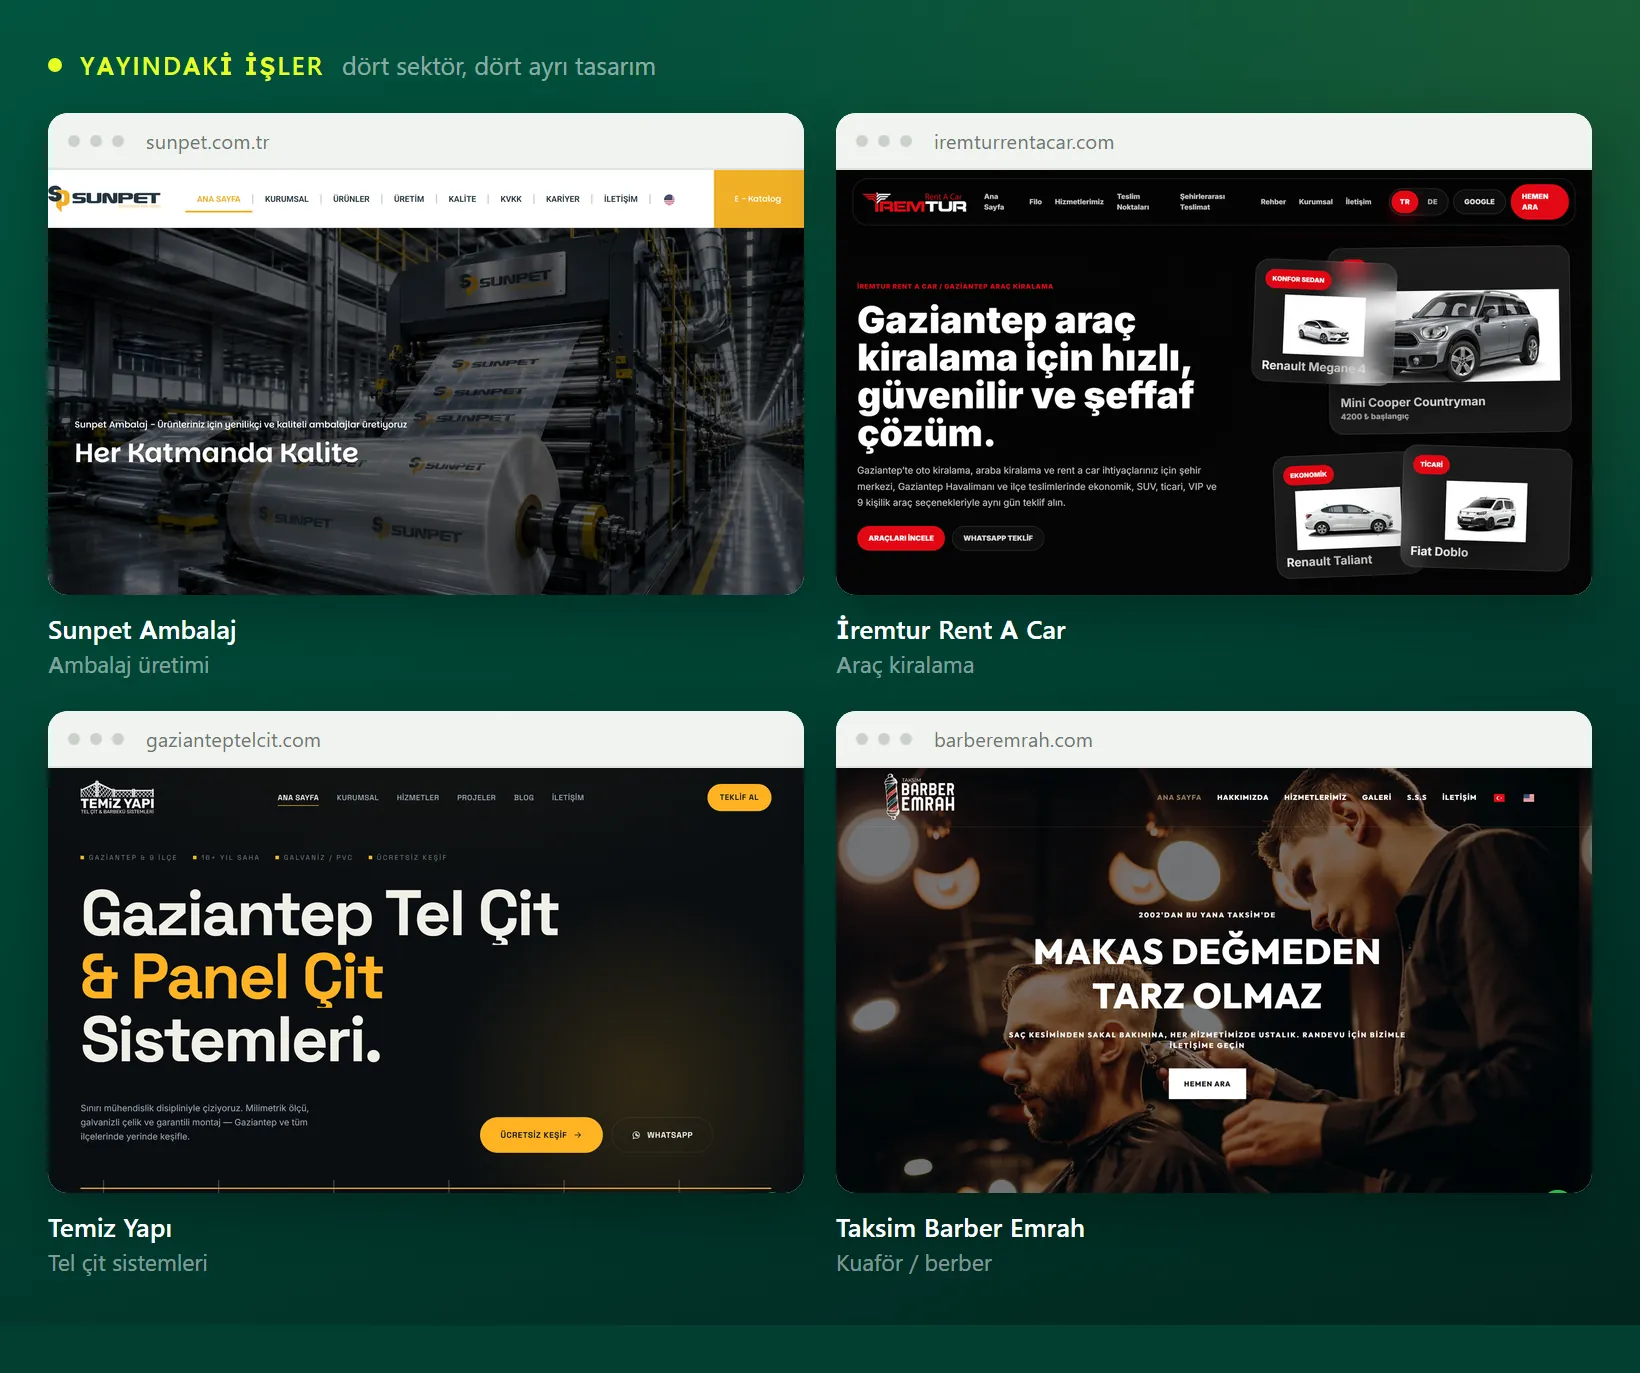Open Hizmetlerimiz in İremtur navigation

1079,202
